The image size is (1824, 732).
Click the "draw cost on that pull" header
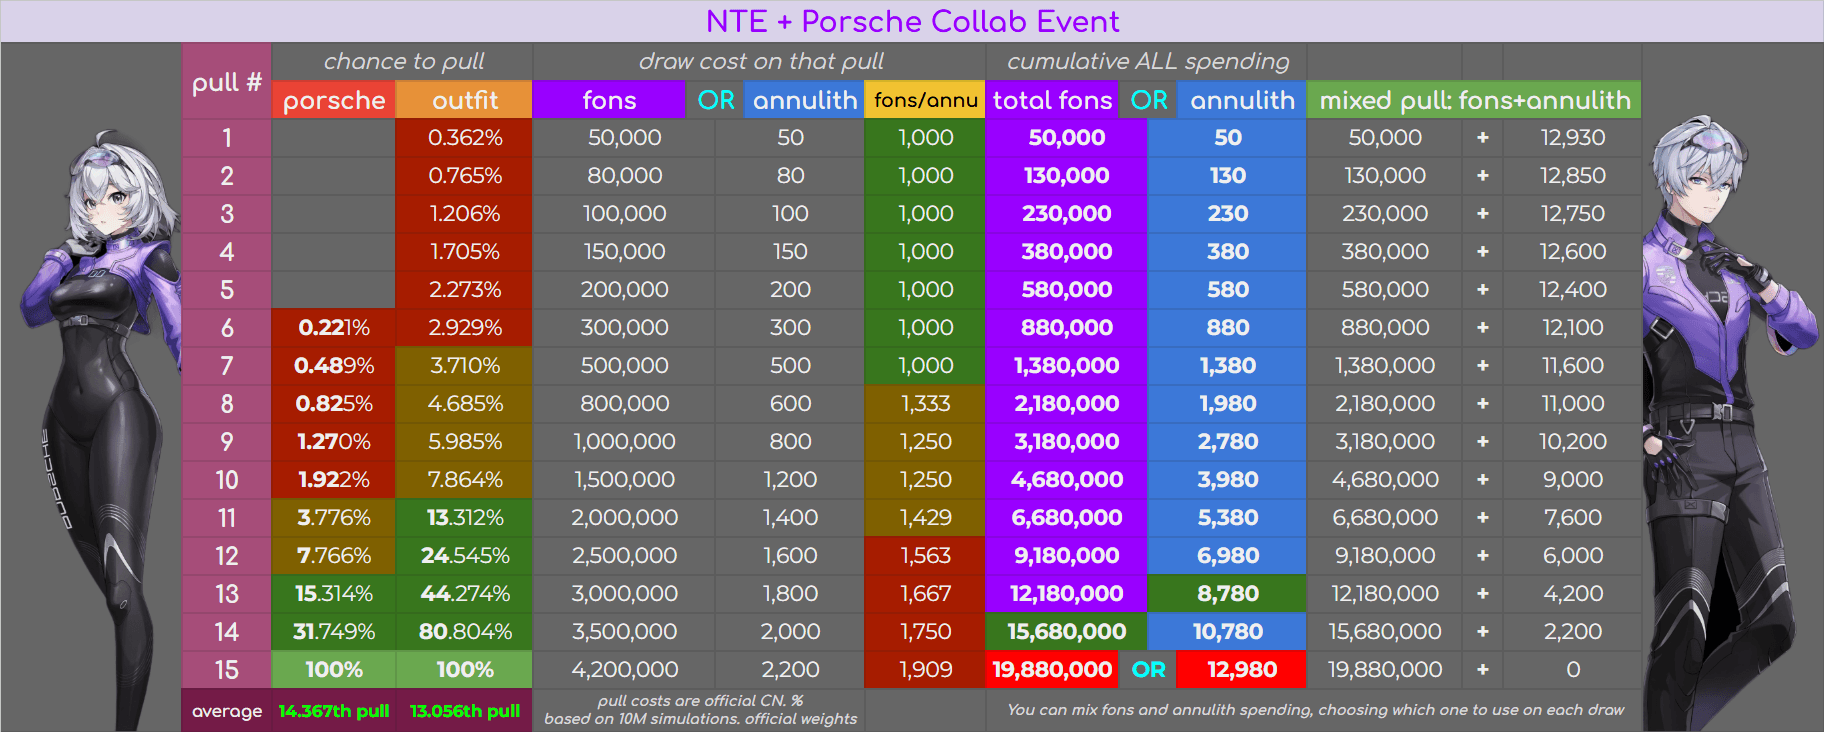(x=760, y=61)
